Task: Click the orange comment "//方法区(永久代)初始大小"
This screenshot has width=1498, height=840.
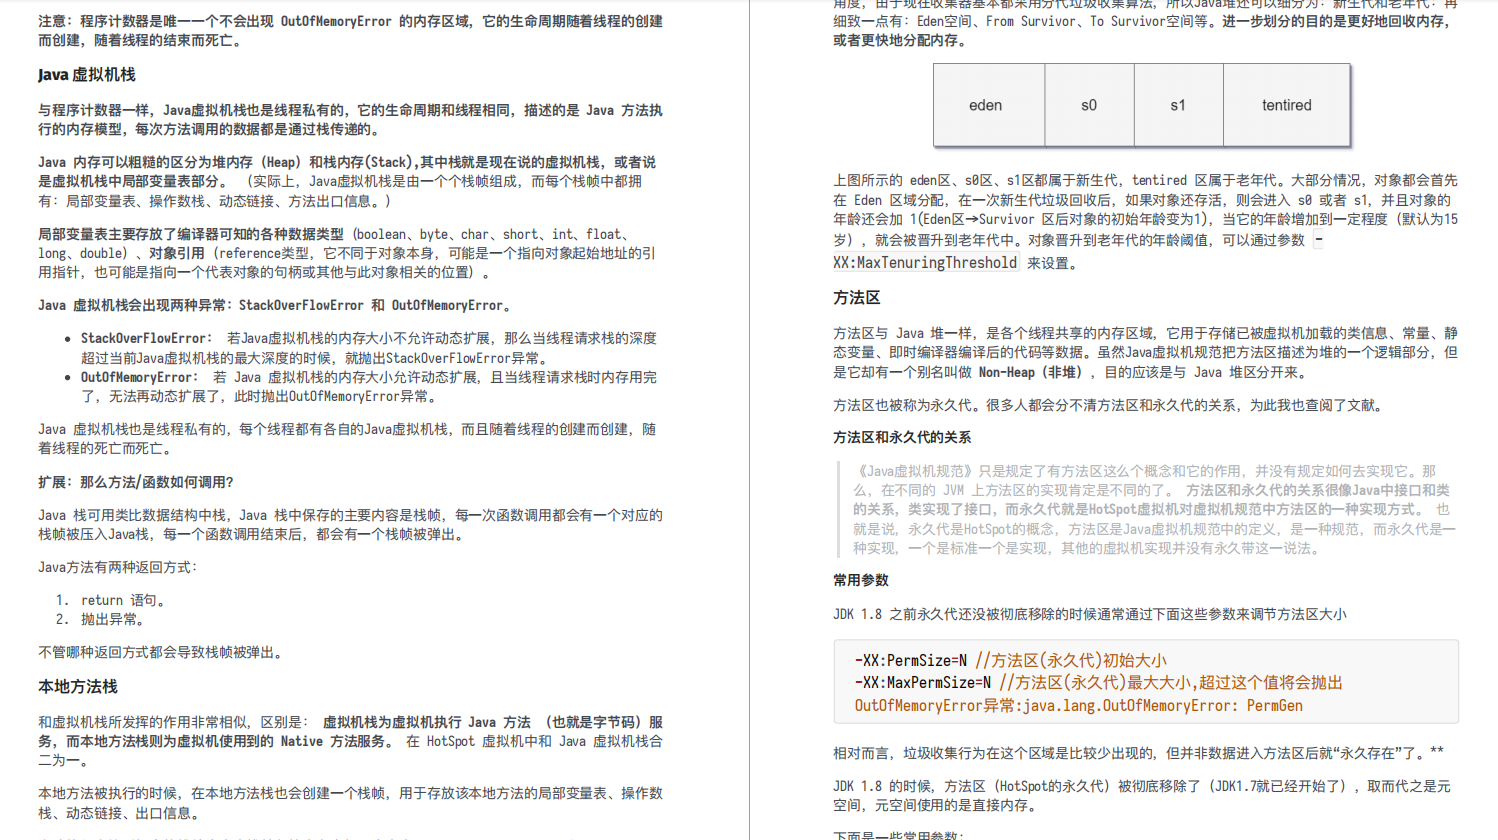Action: click(x=1071, y=660)
